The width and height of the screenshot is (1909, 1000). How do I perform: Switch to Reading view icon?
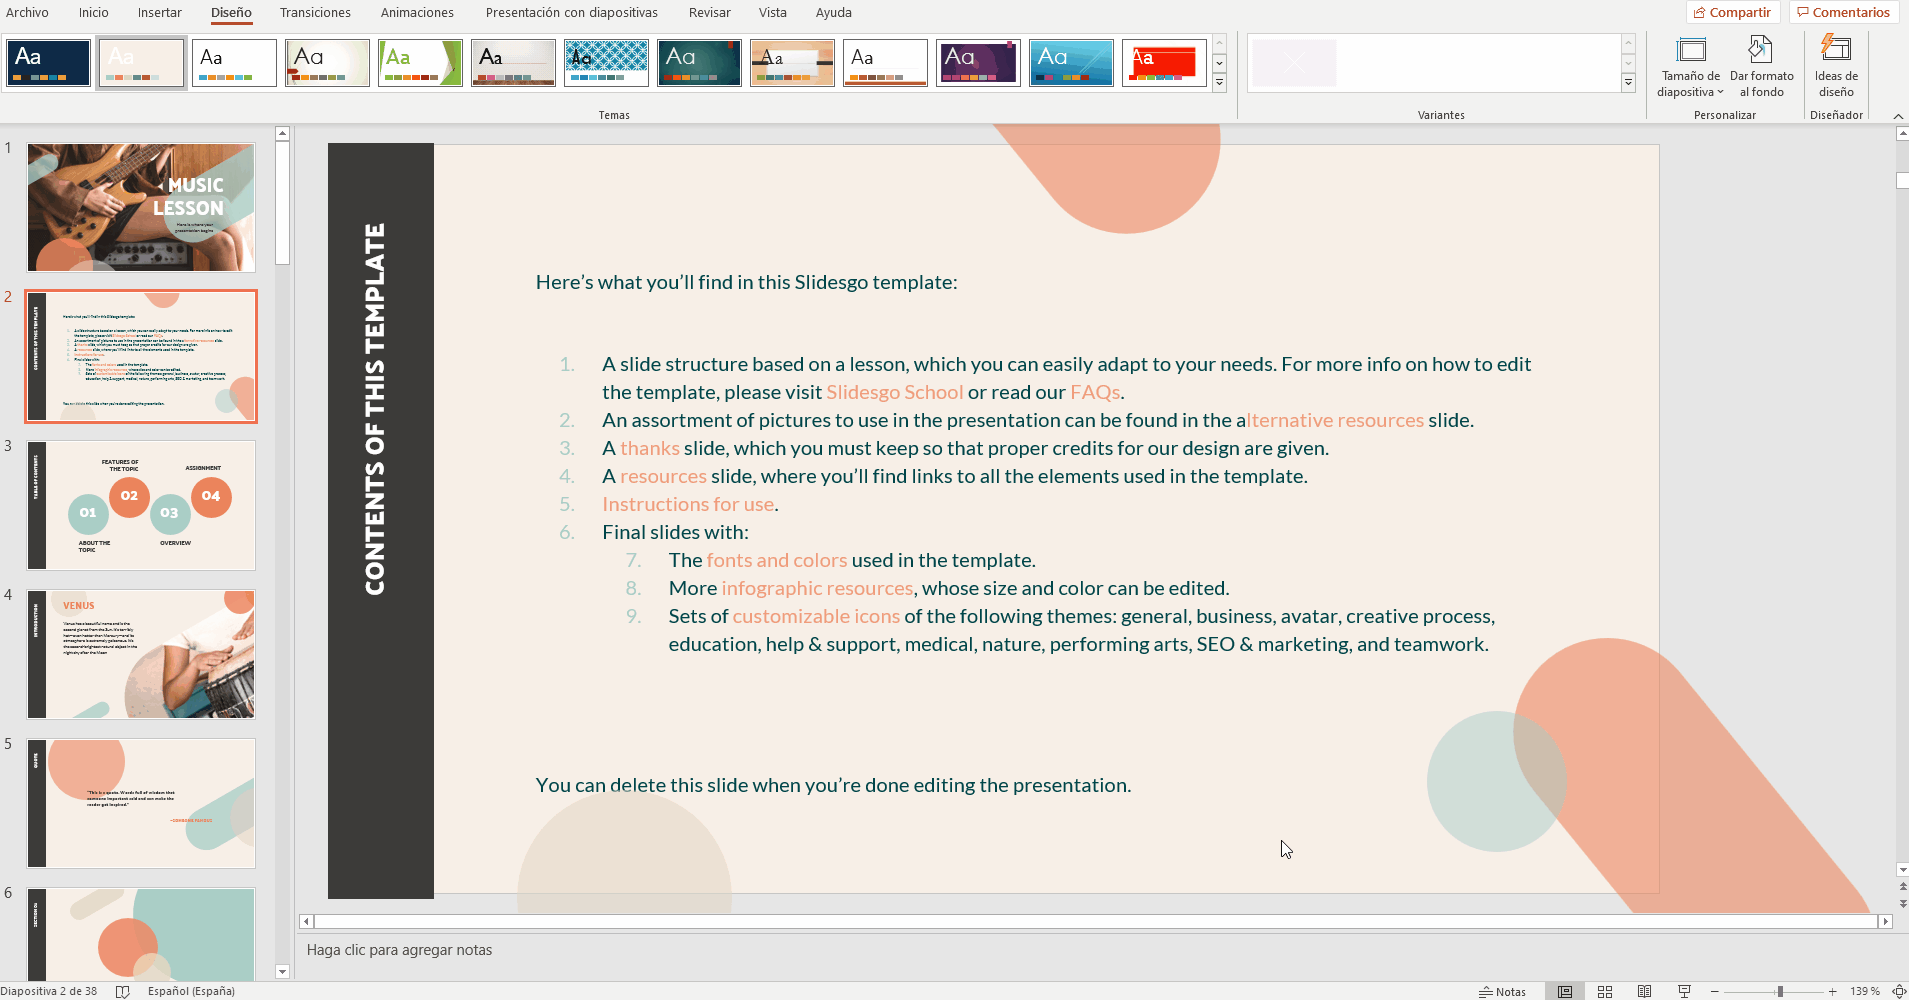(1645, 991)
